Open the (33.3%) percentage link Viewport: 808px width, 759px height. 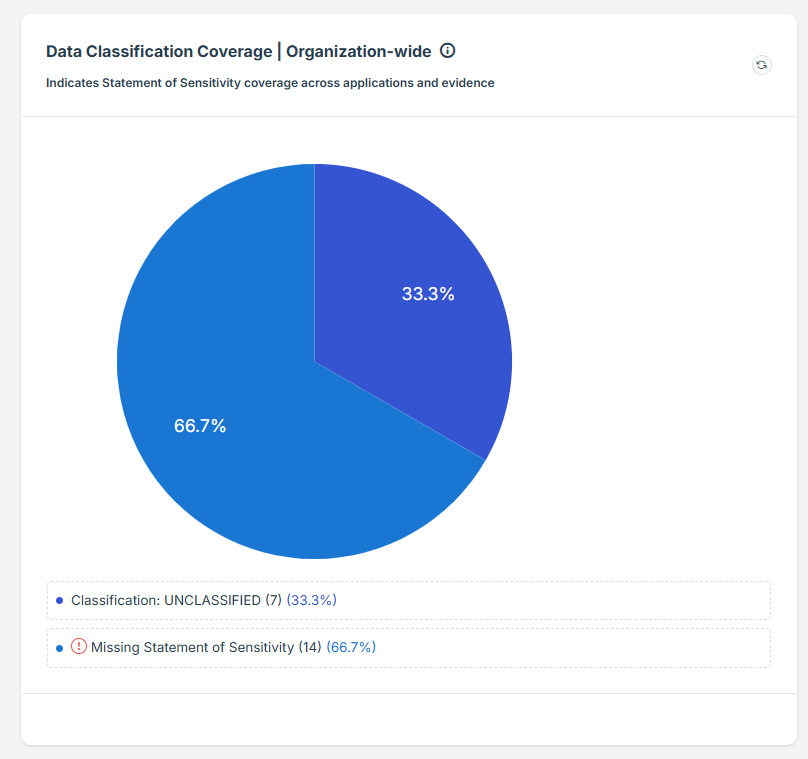[311, 600]
